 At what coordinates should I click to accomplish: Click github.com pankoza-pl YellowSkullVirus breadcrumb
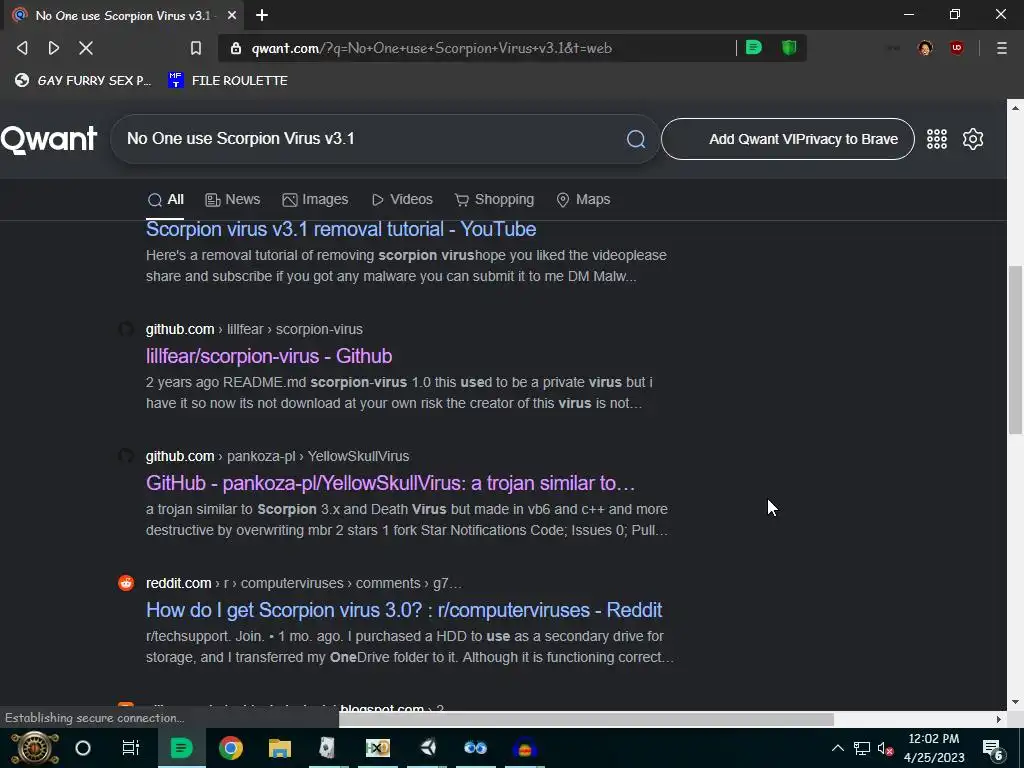point(278,456)
